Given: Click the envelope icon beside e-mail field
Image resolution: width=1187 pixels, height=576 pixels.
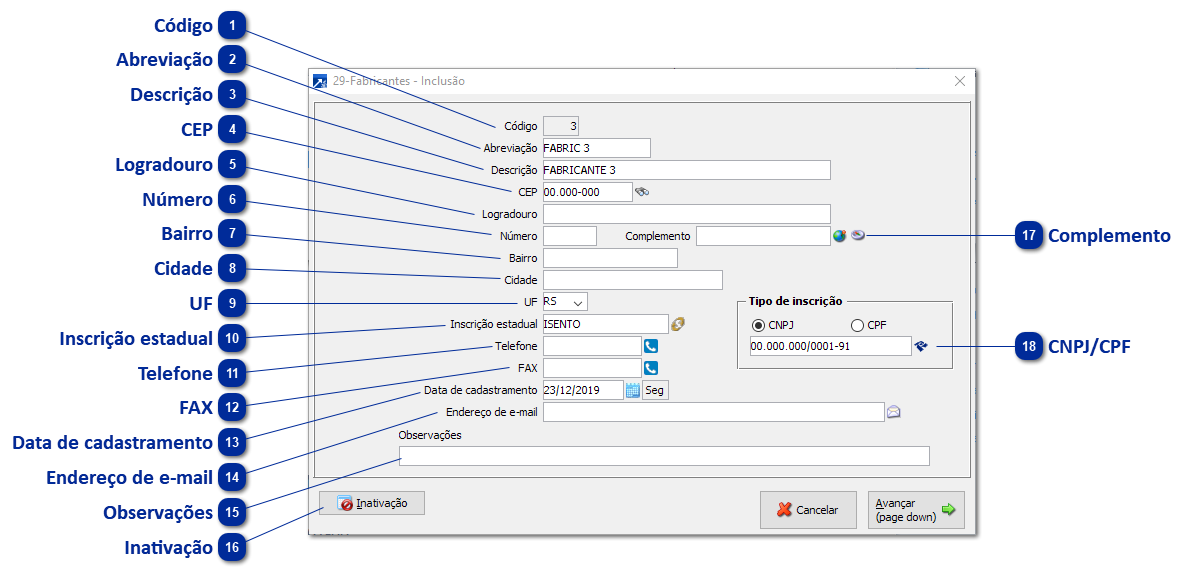Looking at the screenshot, I should [893, 412].
